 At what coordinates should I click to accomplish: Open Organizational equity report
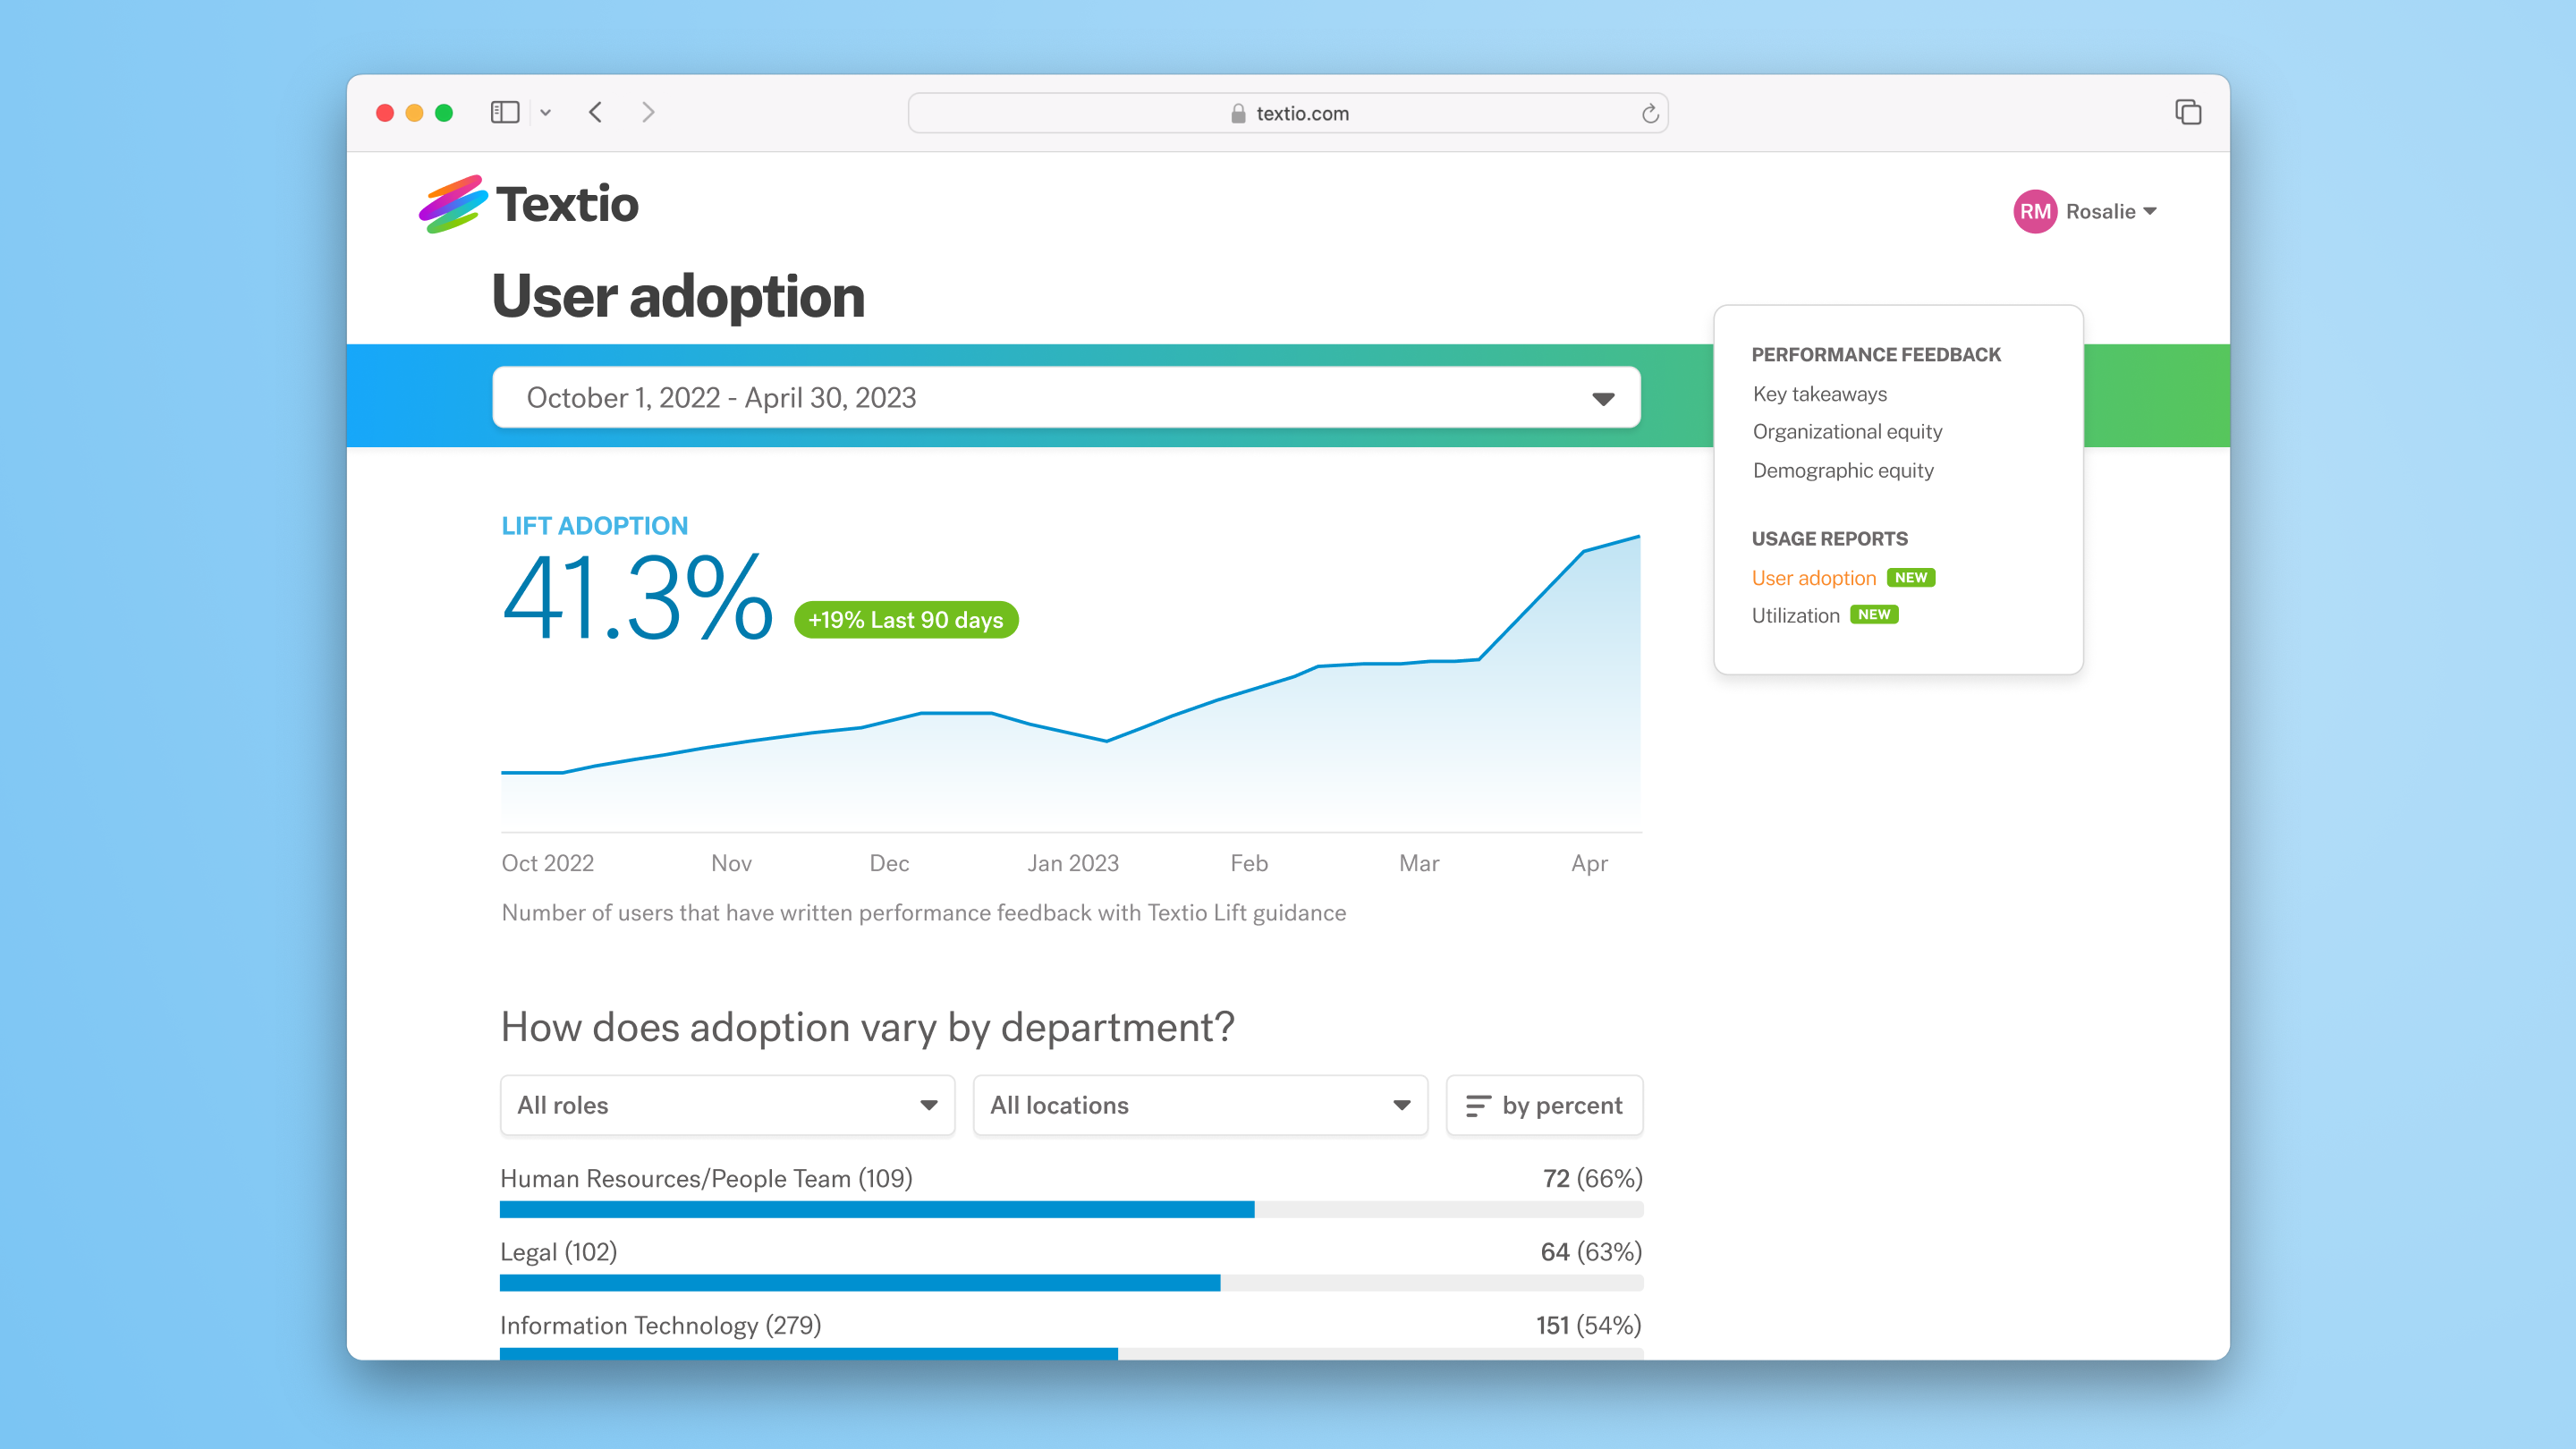pyautogui.click(x=1847, y=431)
